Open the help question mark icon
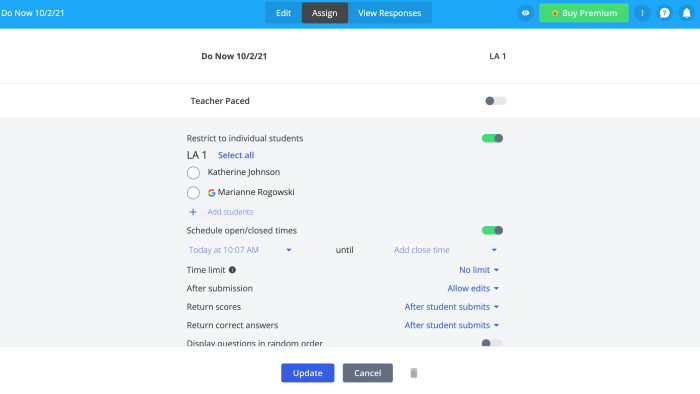Viewport: 700px width, 394px height. (x=665, y=13)
